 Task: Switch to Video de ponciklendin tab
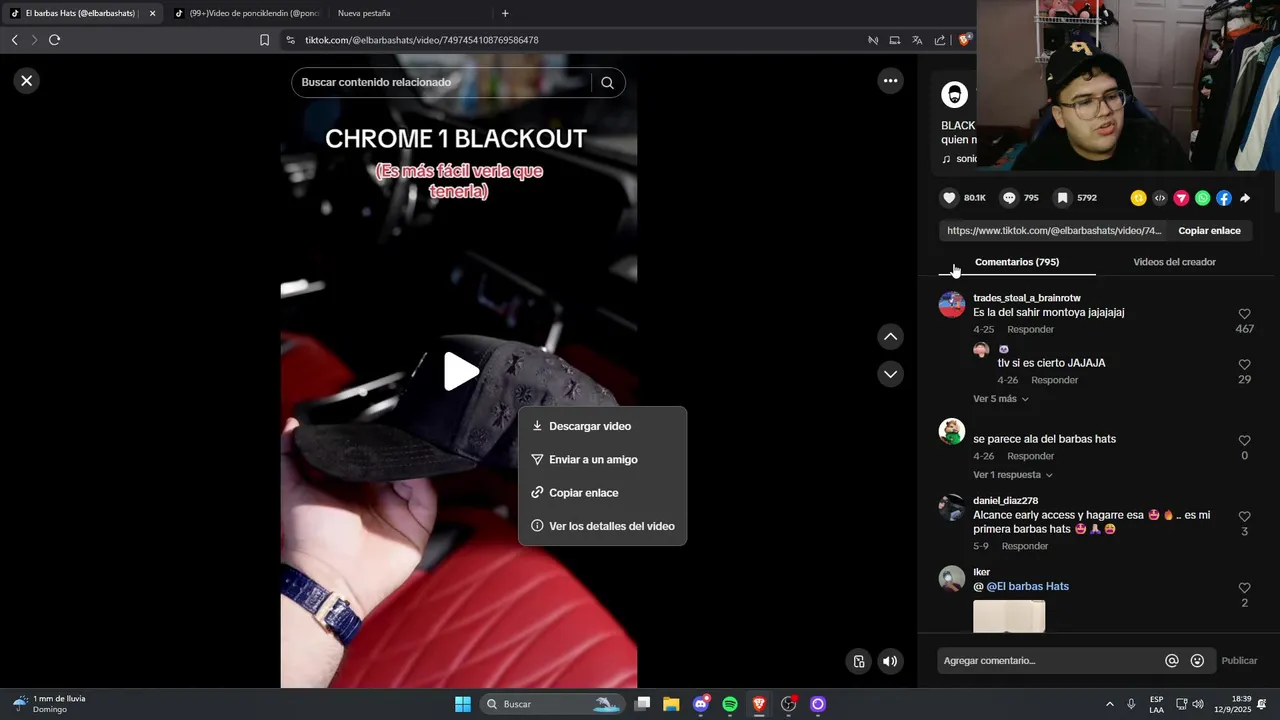pos(247,13)
